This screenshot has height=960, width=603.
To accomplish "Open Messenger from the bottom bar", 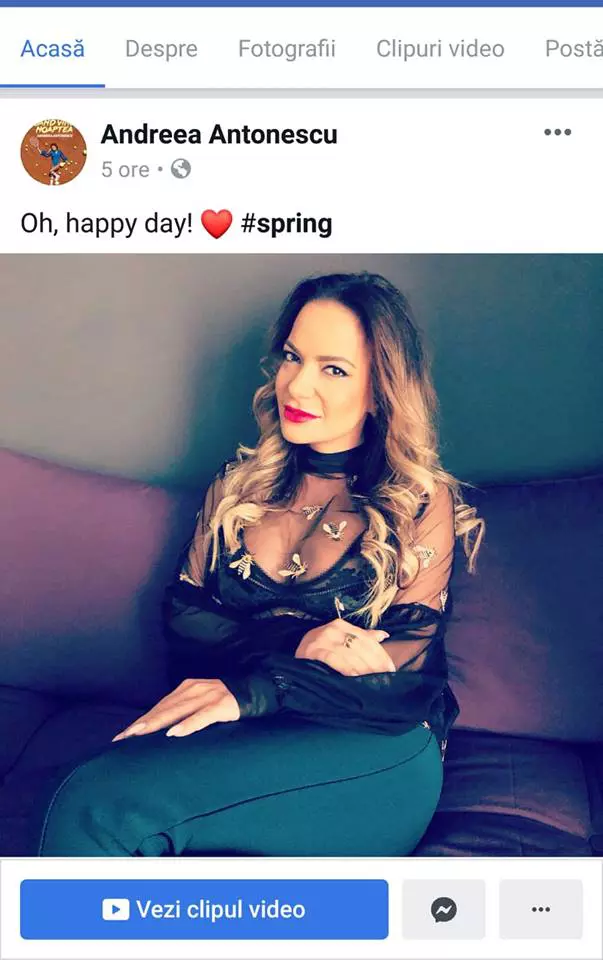I will pyautogui.click(x=443, y=909).
